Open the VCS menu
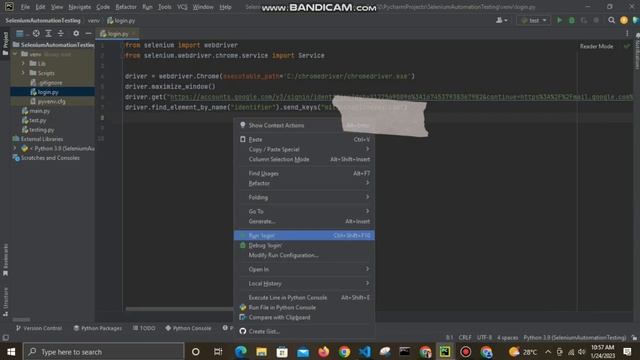The width and height of the screenshot is (640, 360). (182, 7)
